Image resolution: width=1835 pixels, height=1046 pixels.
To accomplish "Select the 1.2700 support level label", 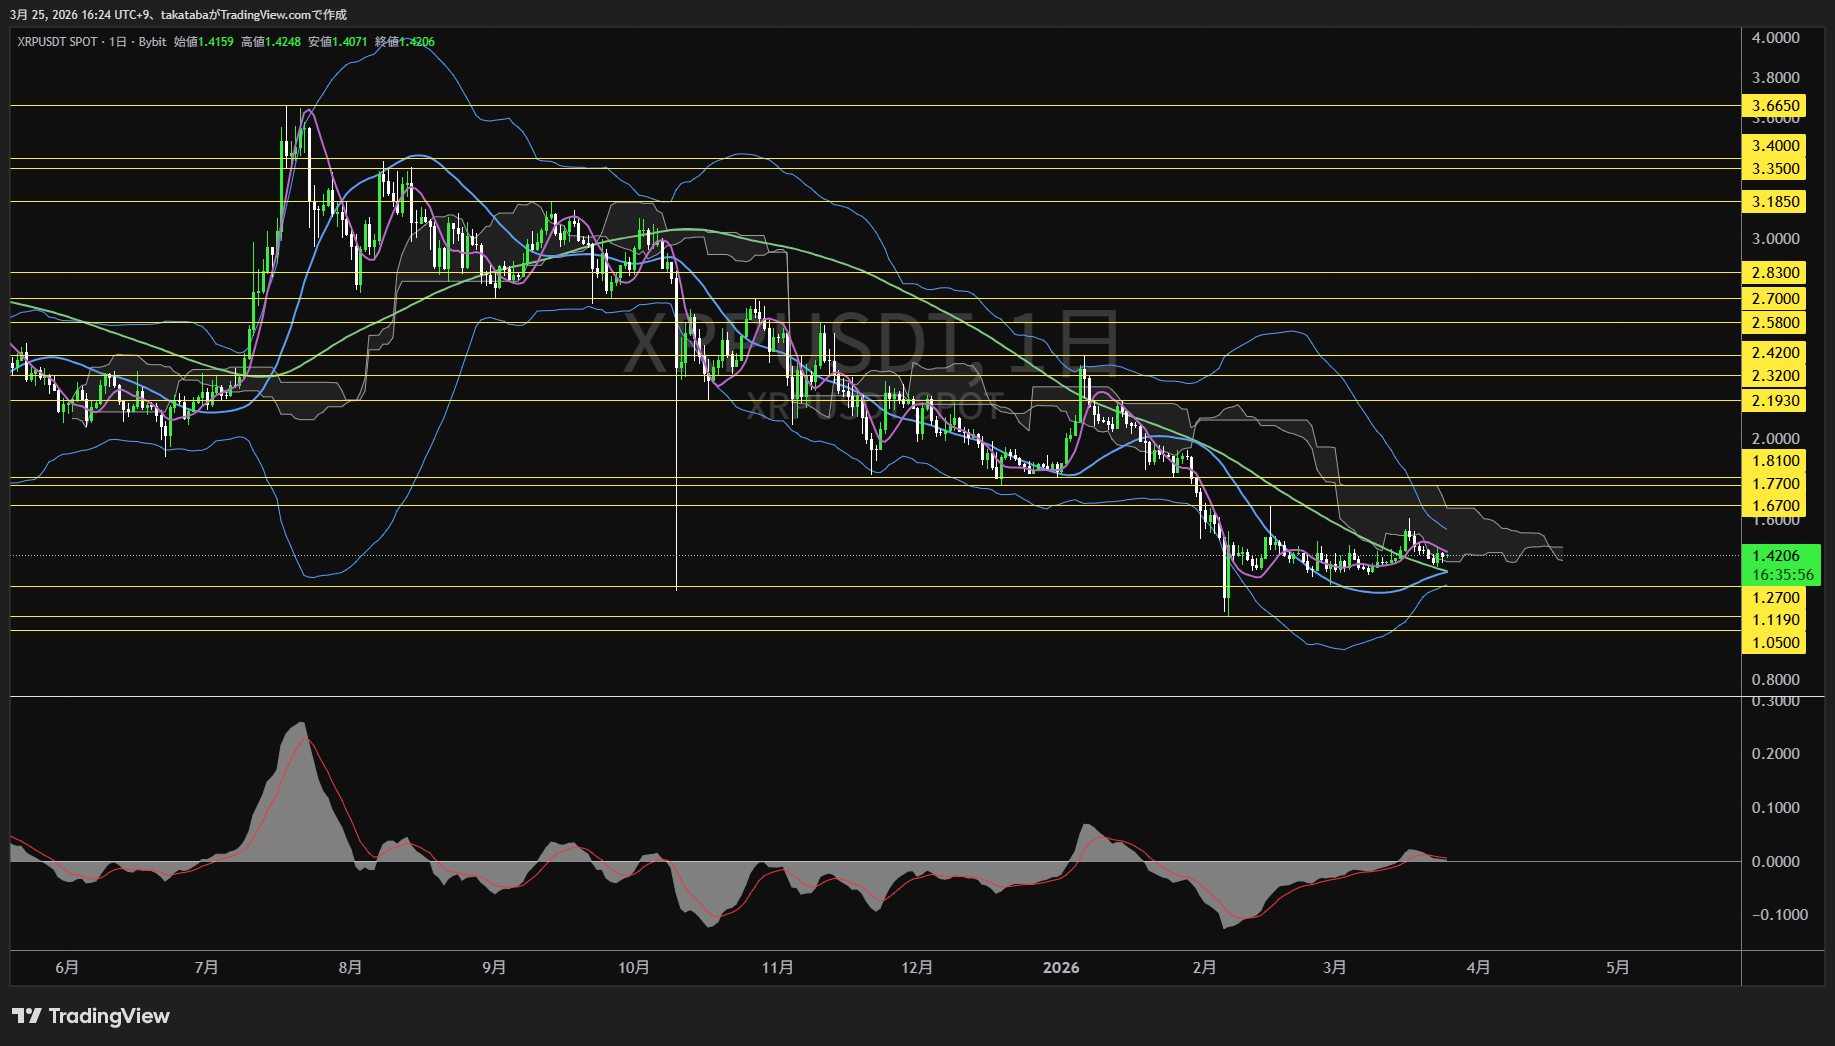I will pyautogui.click(x=1775, y=598).
